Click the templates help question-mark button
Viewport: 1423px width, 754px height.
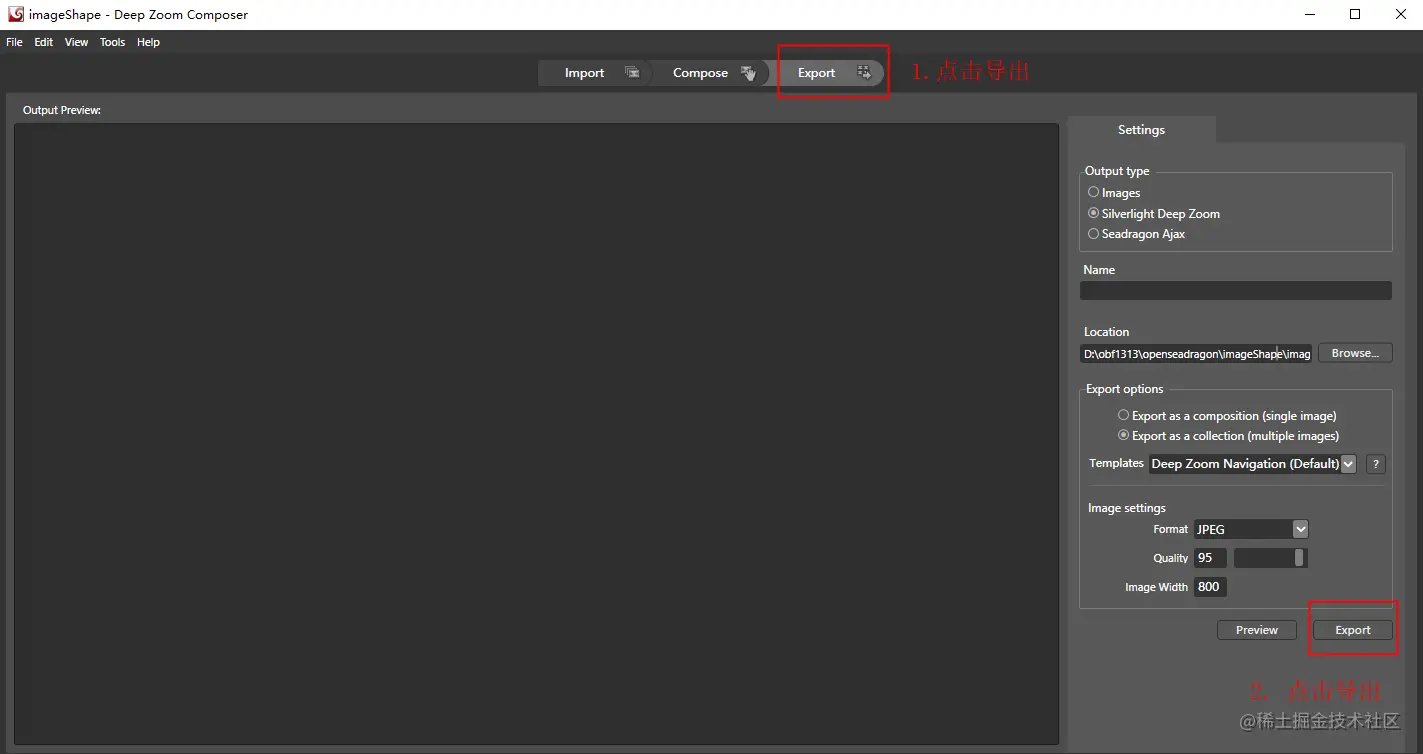(1376, 464)
